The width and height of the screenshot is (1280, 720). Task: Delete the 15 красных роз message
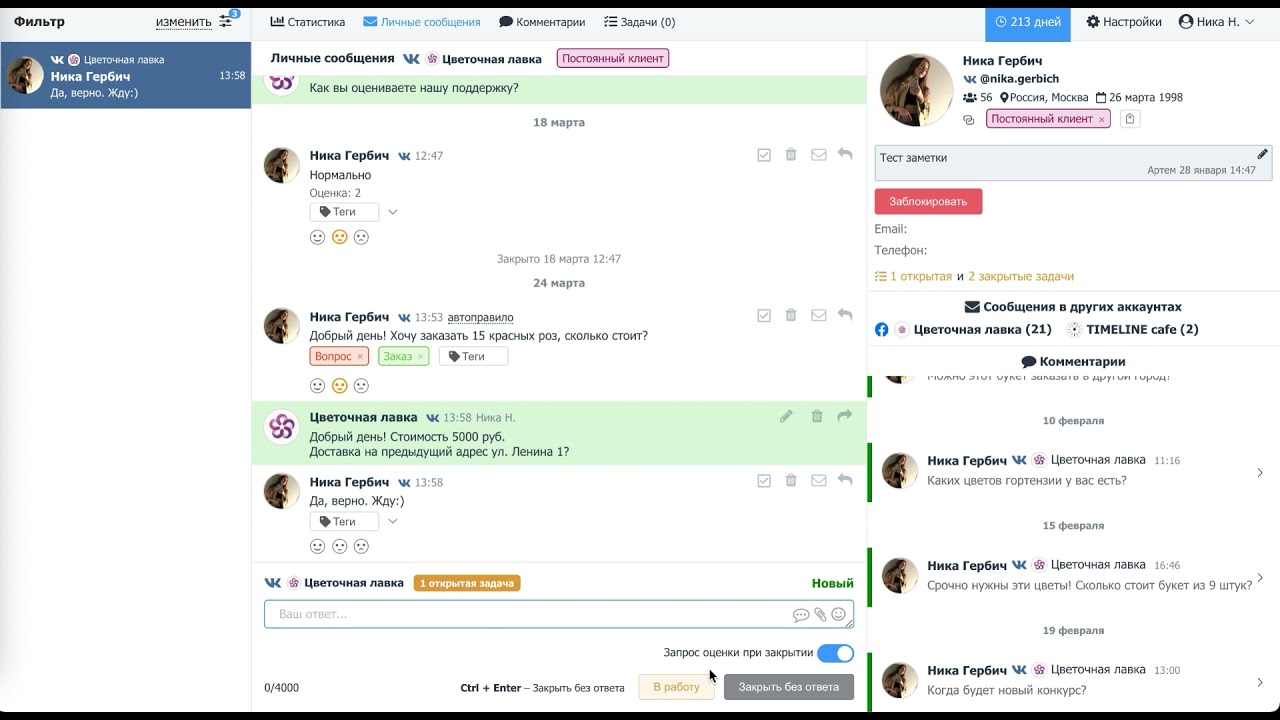pos(791,315)
